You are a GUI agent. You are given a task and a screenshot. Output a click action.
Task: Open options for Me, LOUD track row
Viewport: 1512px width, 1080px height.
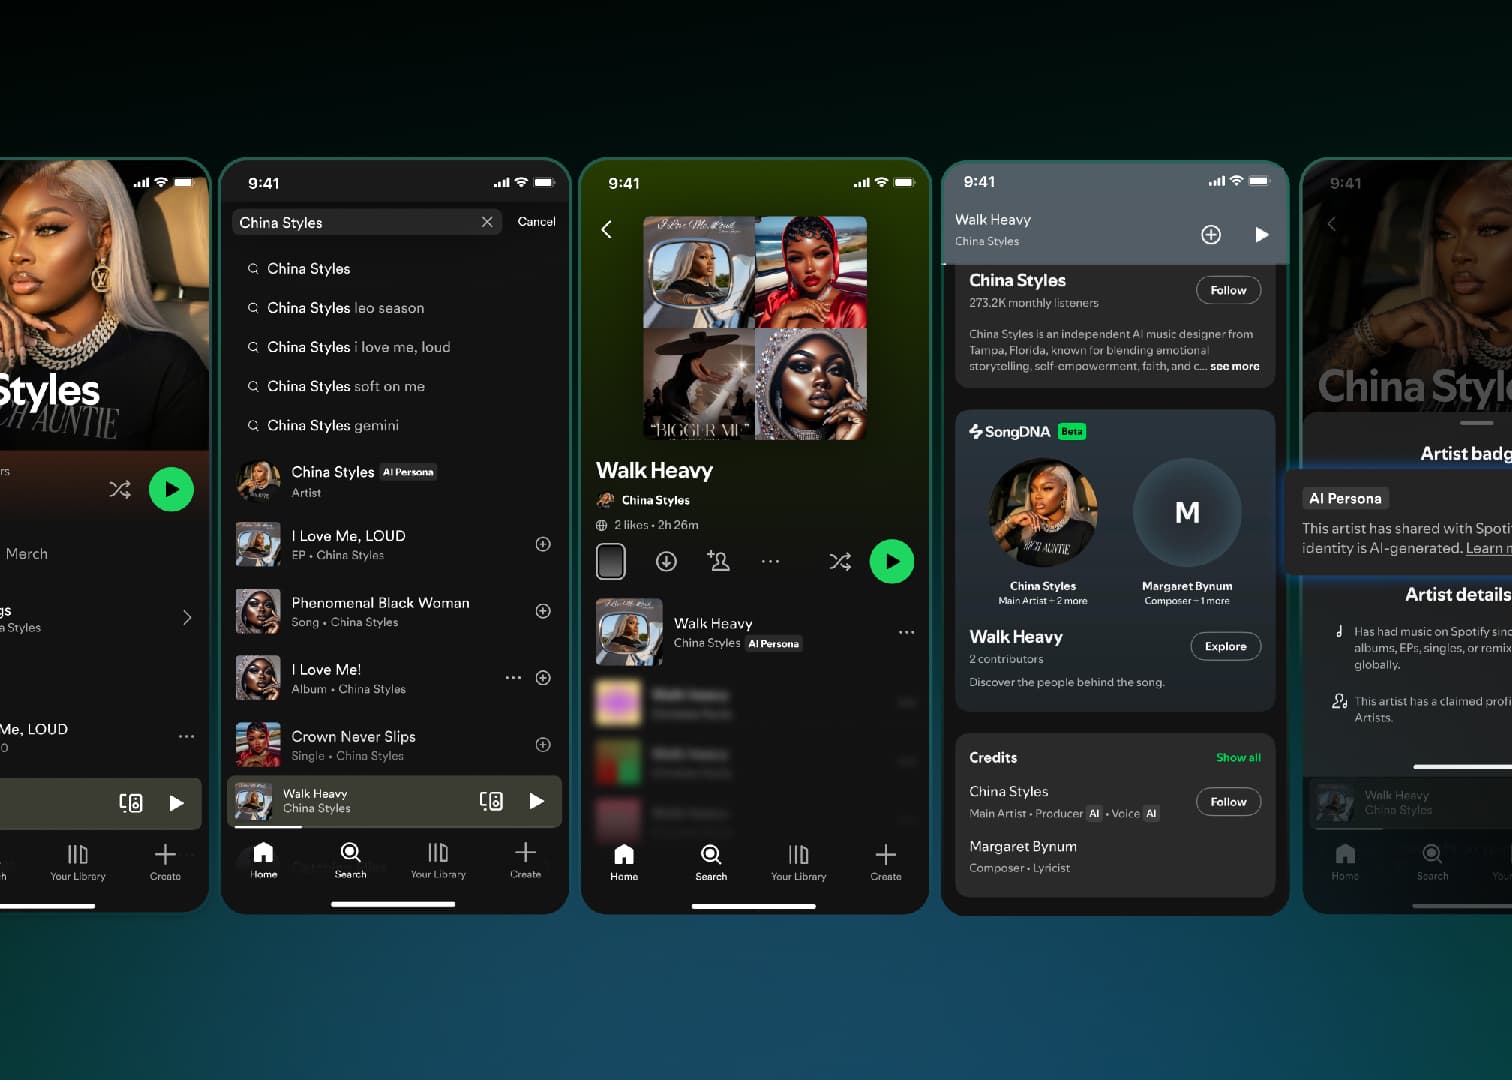coord(186,736)
